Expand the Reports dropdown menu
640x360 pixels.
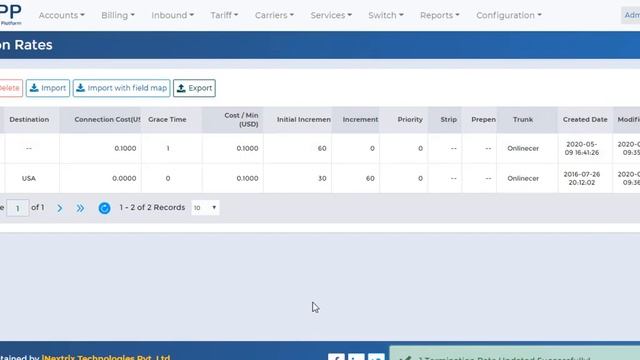440,15
